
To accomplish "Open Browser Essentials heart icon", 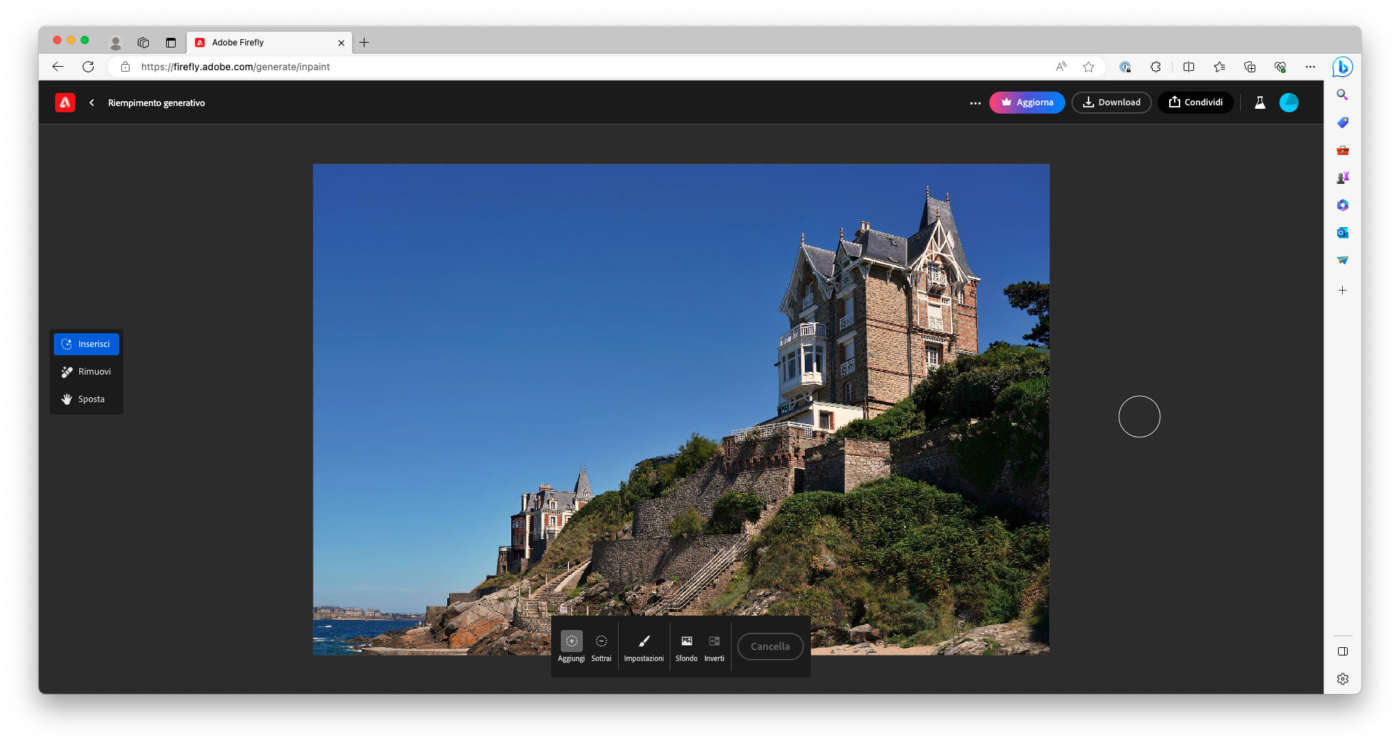I will [x=1280, y=67].
